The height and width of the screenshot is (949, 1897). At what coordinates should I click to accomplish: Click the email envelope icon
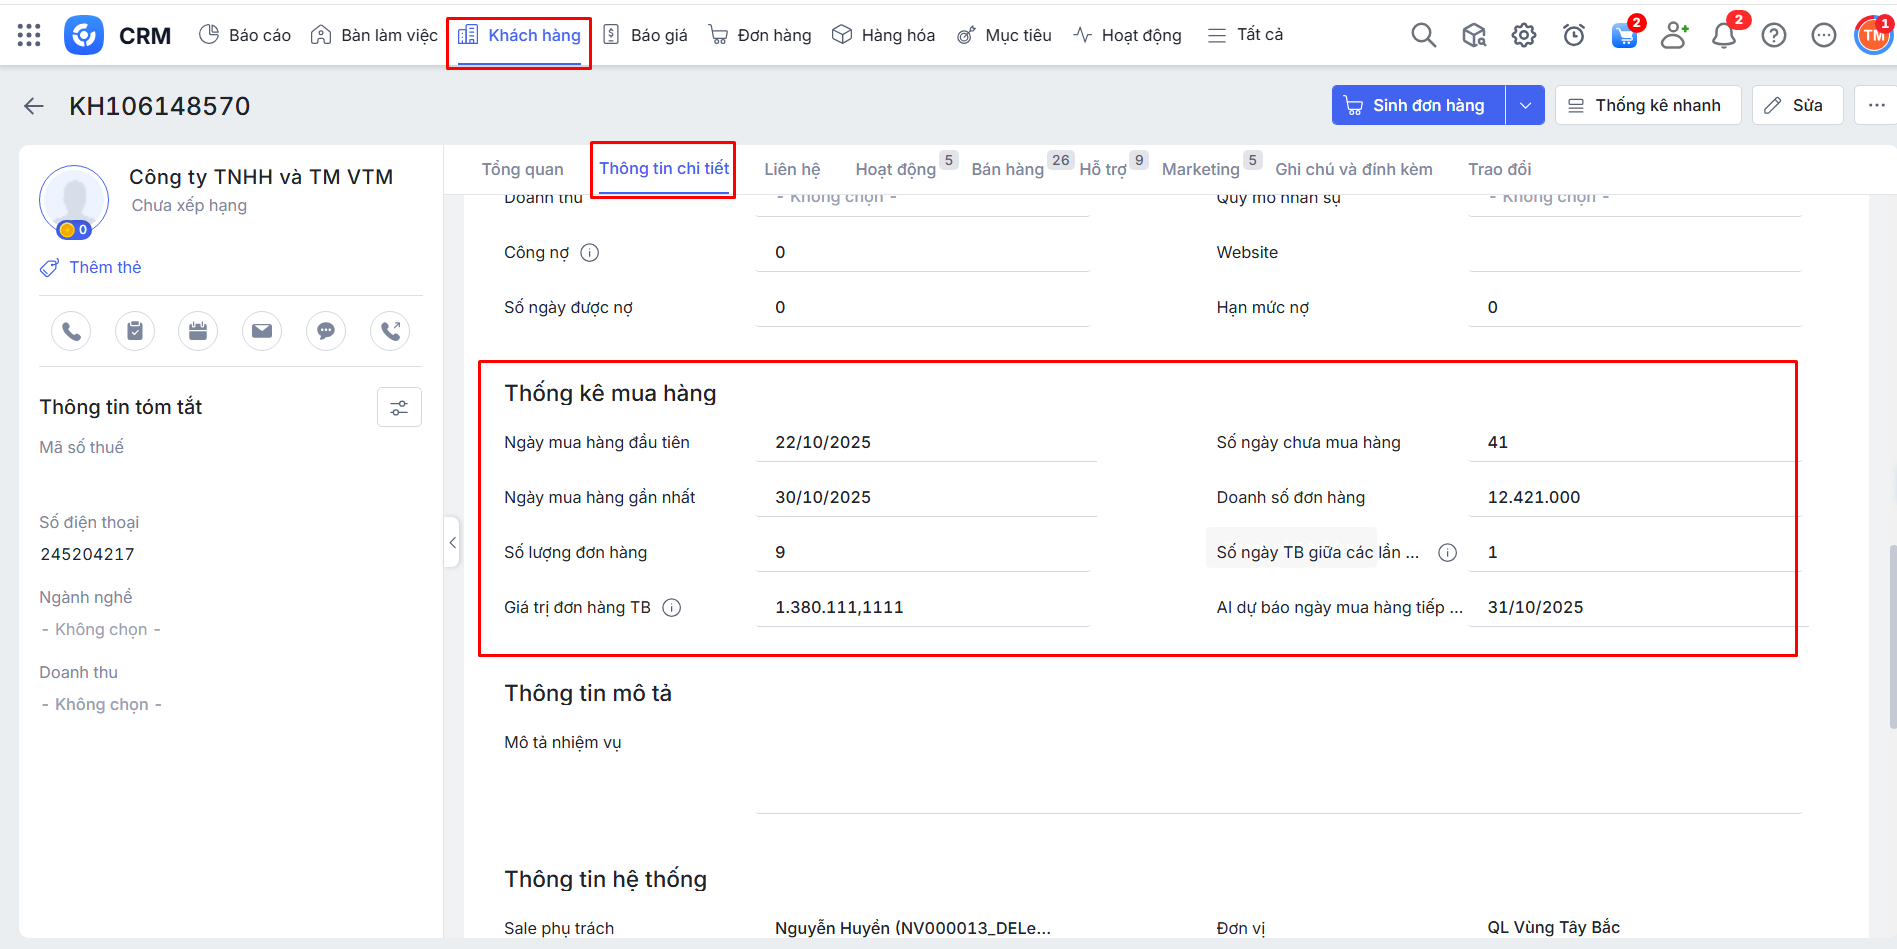point(262,331)
